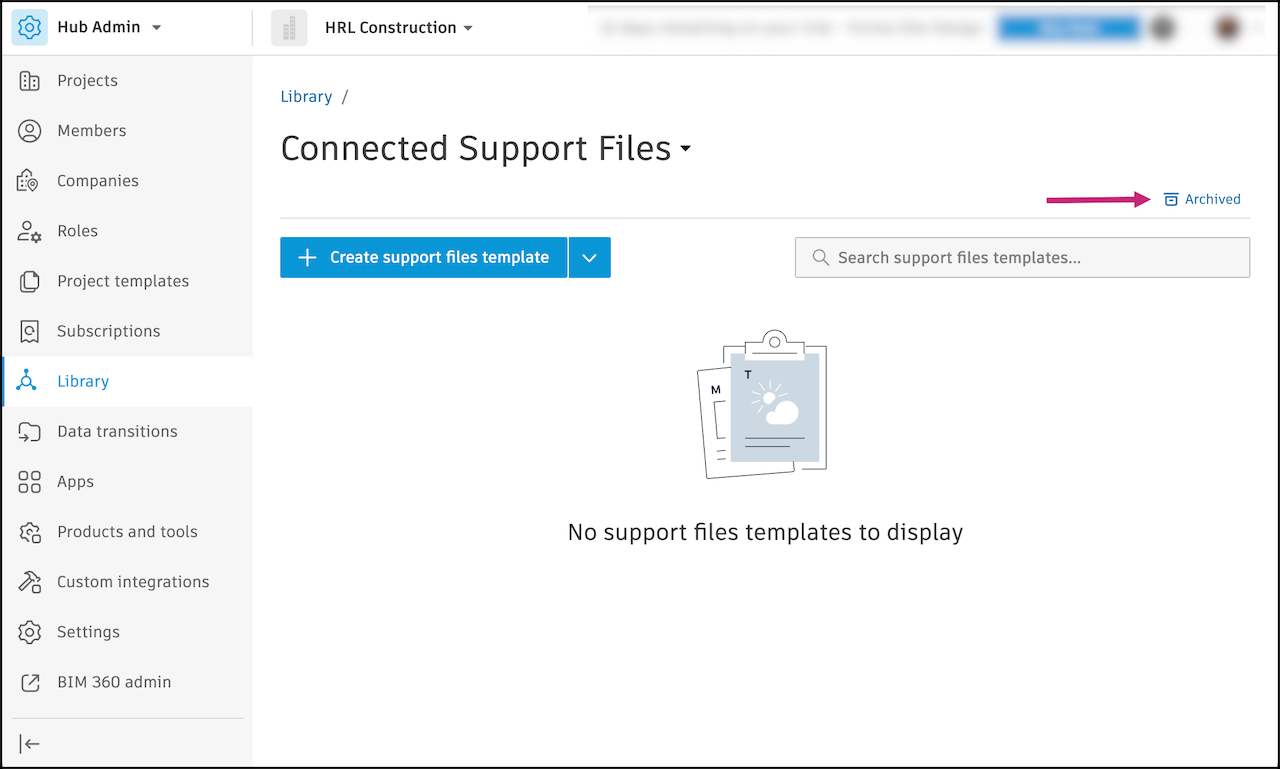1280x769 pixels.
Task: Navigate back using the Library breadcrumb
Action: [306, 96]
